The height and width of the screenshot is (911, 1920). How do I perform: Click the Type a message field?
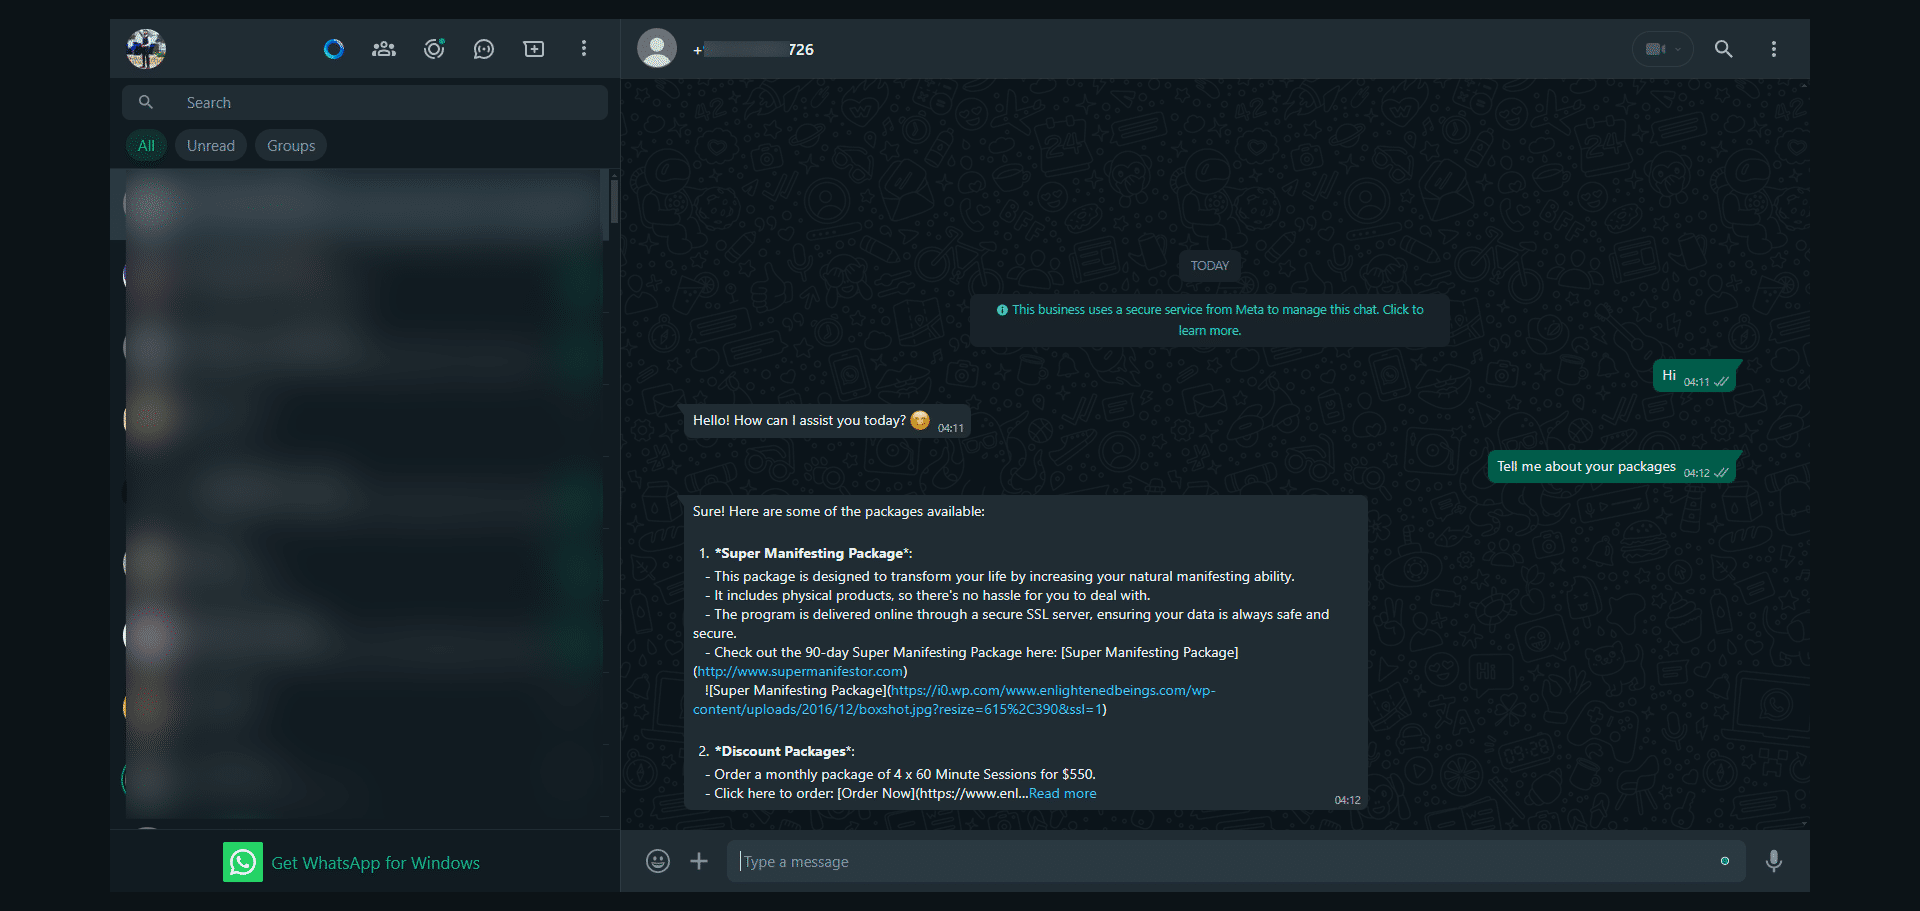(x=1100, y=860)
